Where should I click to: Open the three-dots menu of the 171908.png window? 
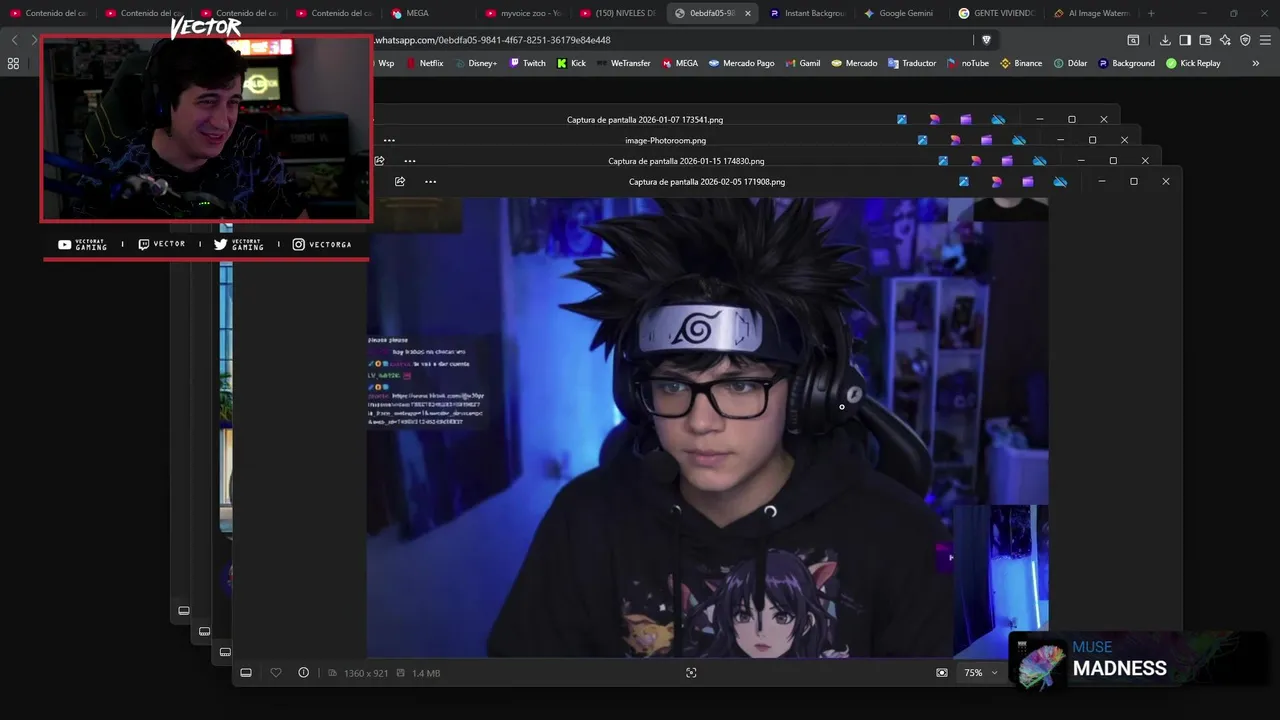point(430,182)
